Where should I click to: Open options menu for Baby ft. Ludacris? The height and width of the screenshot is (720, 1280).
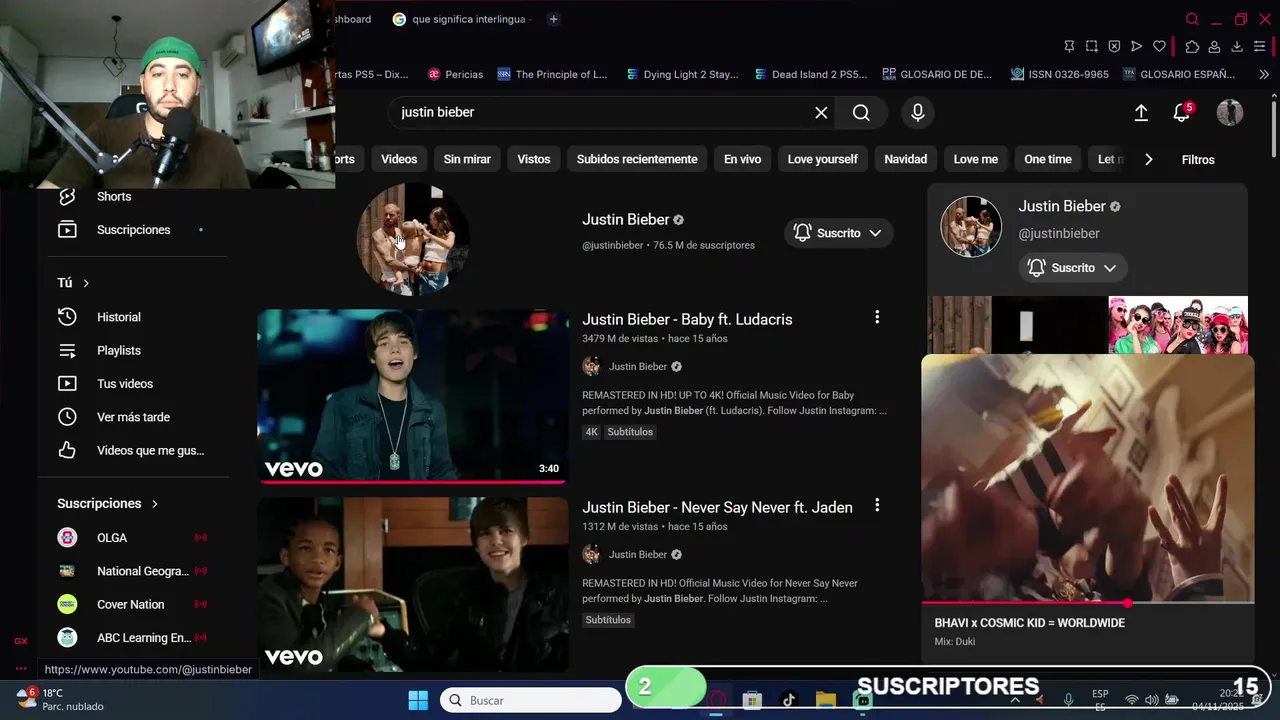pos(877,317)
